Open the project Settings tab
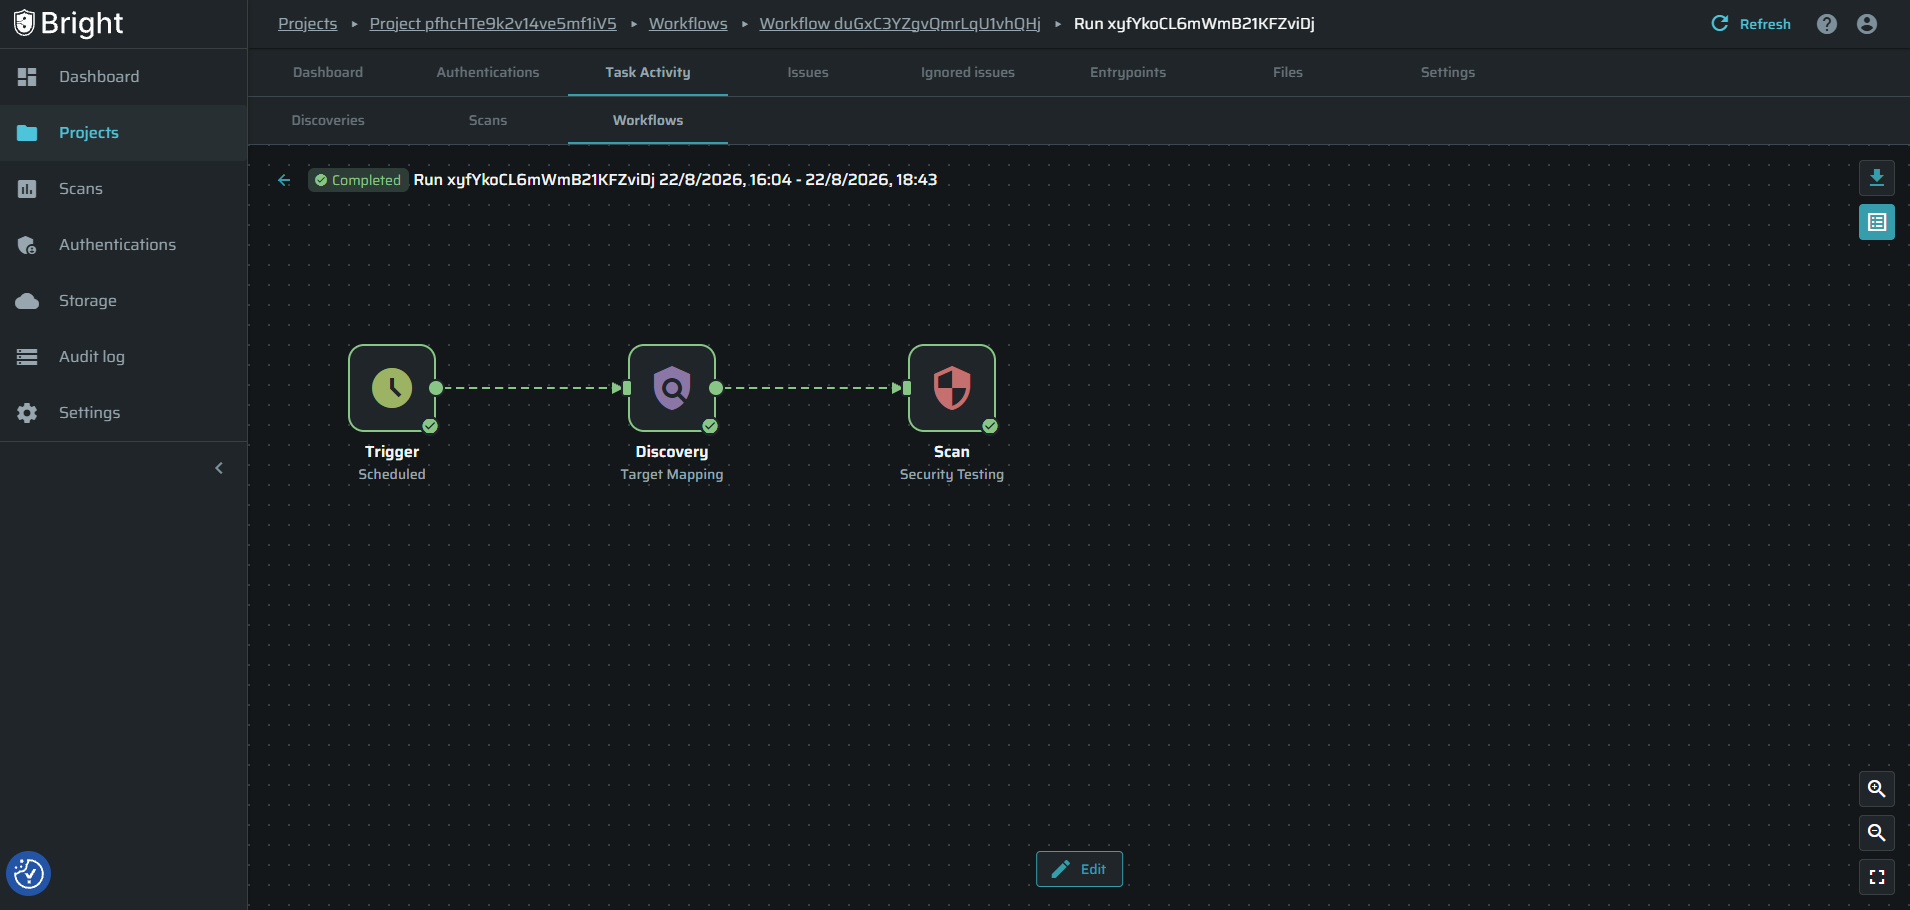 1448,73
